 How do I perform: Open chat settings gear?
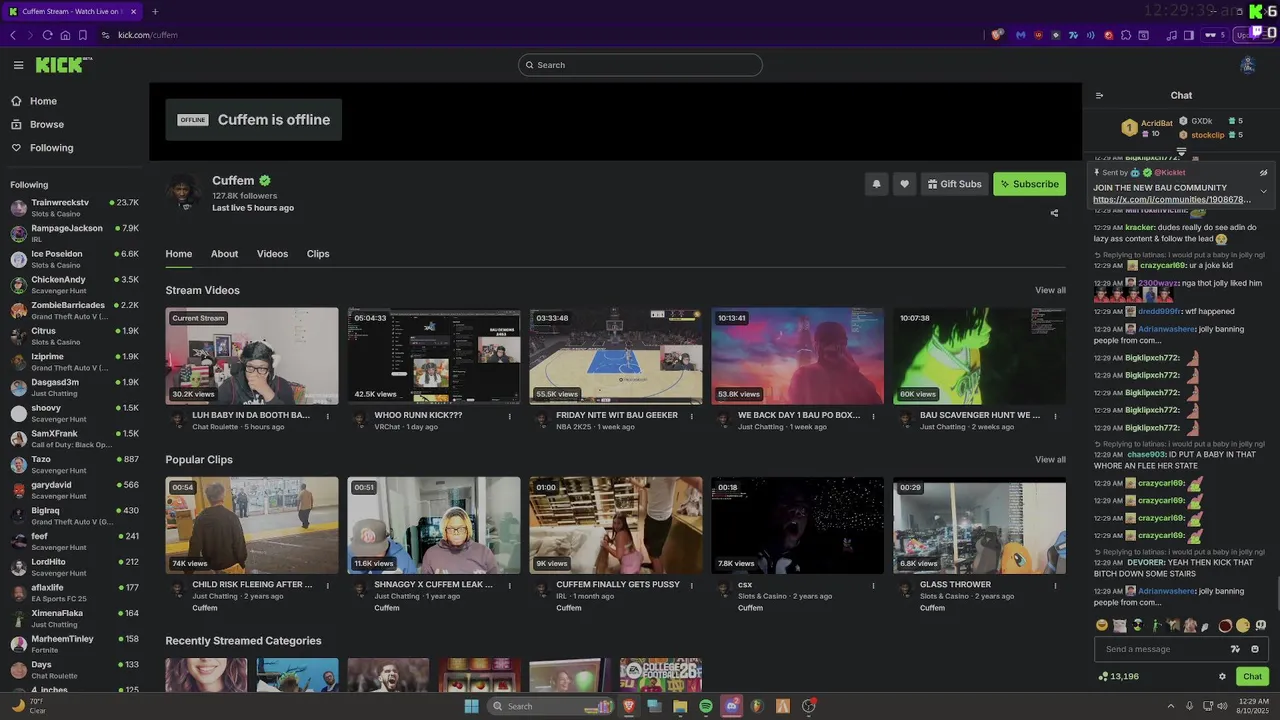click(1222, 677)
